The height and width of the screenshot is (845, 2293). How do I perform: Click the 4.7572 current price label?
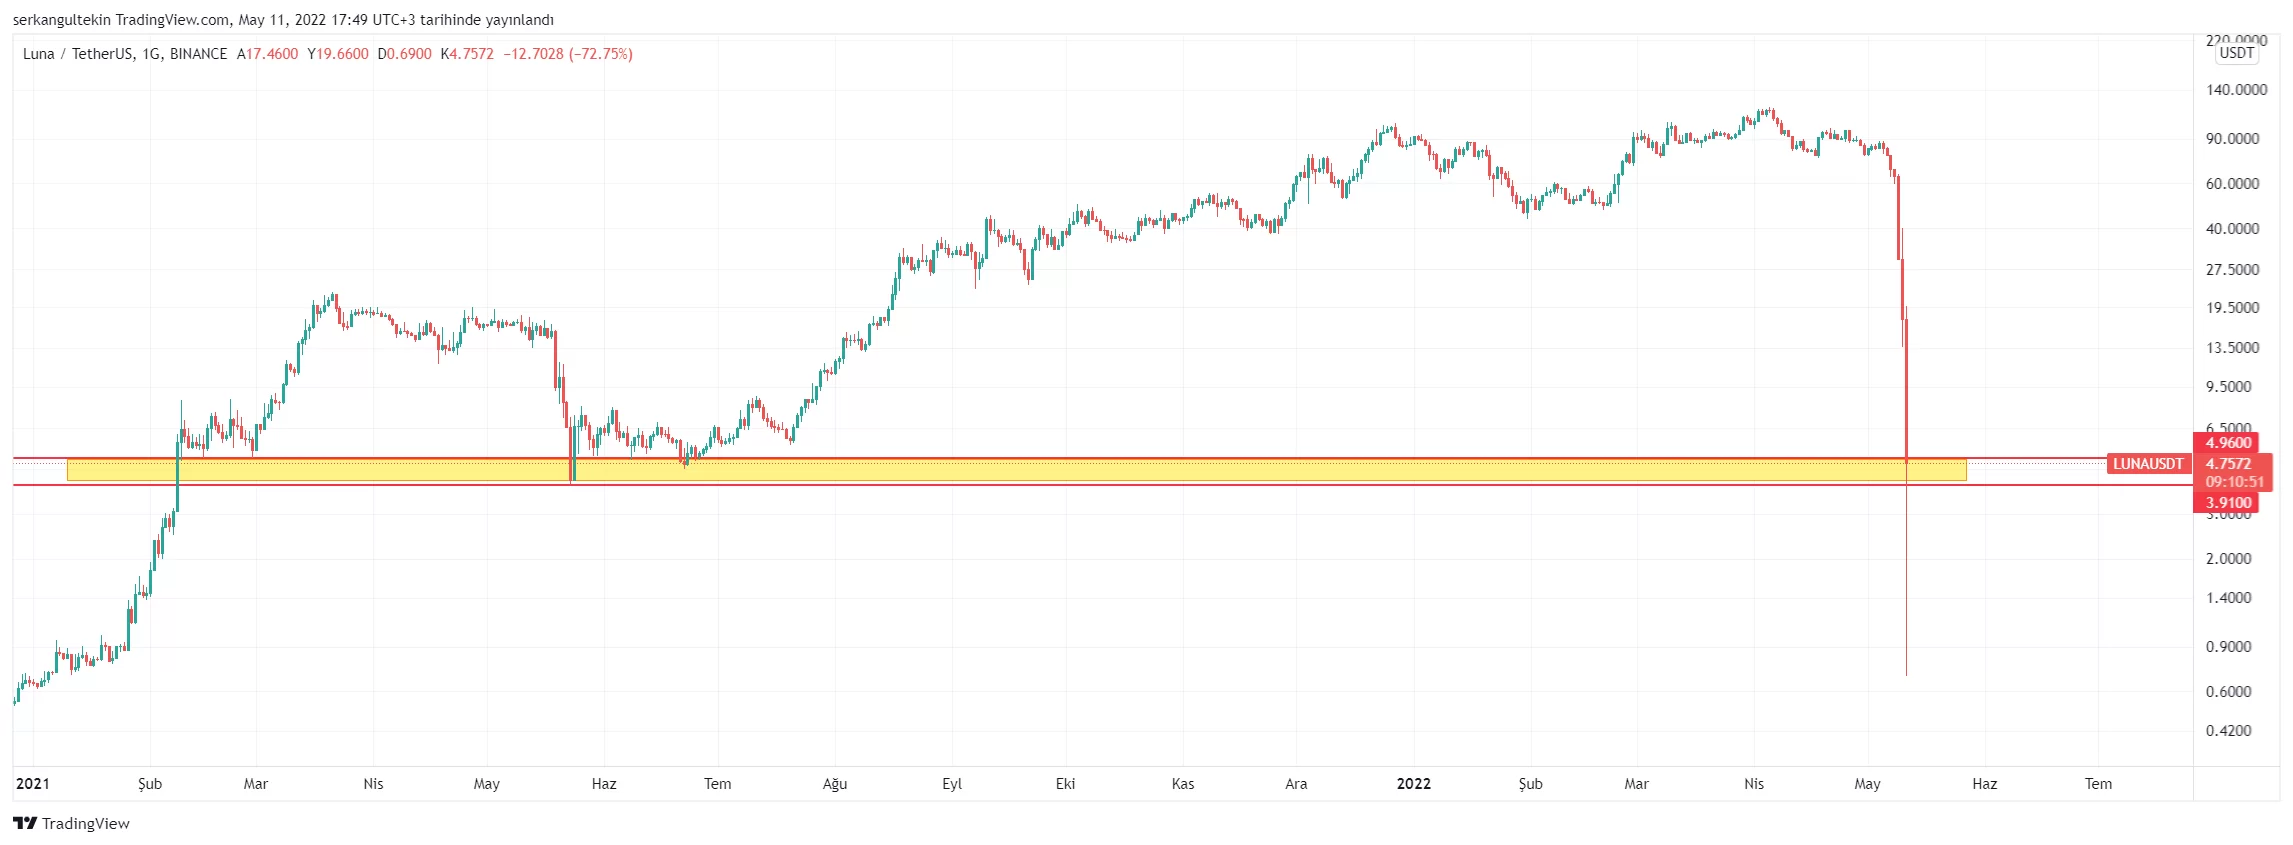(x=2228, y=464)
